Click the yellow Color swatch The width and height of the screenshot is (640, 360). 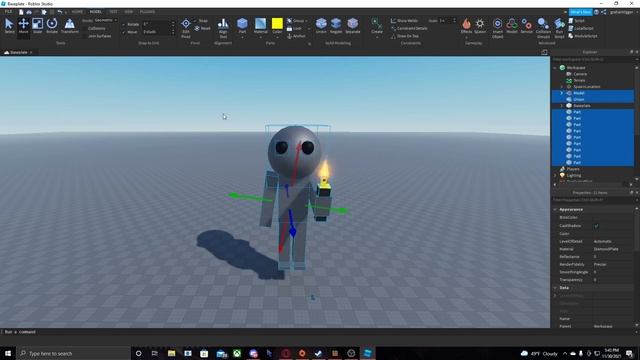[277, 24]
